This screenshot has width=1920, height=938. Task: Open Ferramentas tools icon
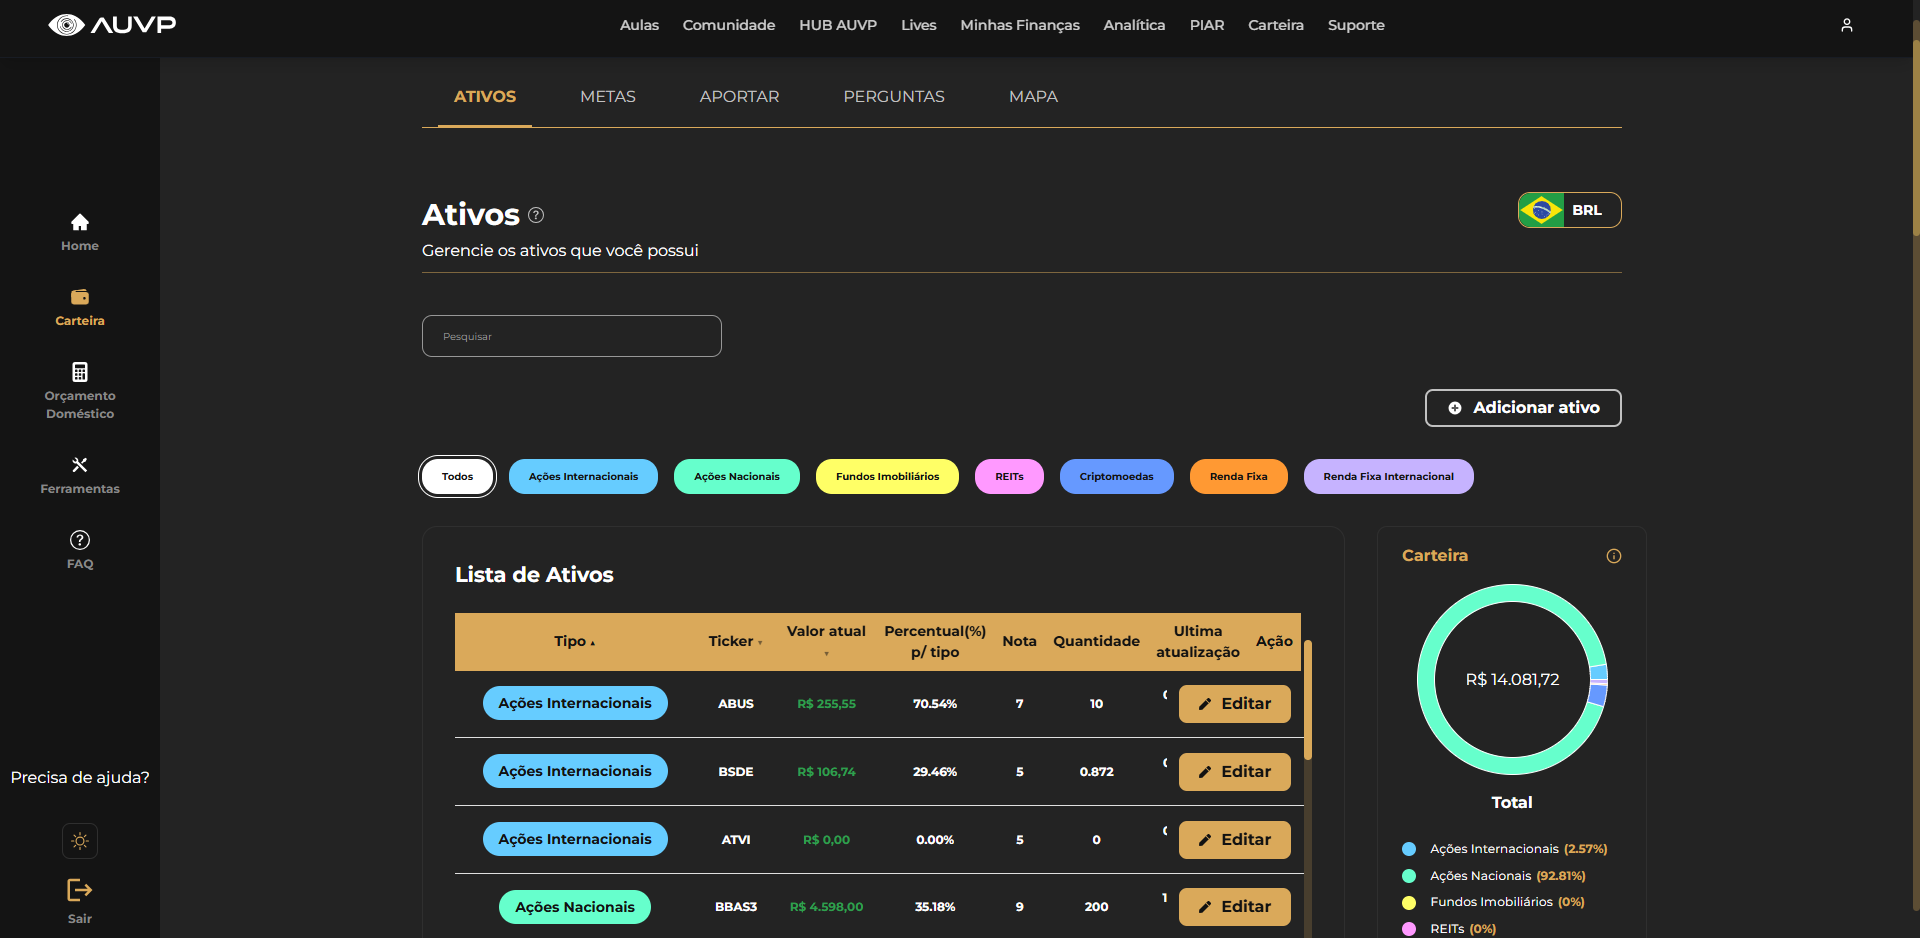click(x=80, y=465)
